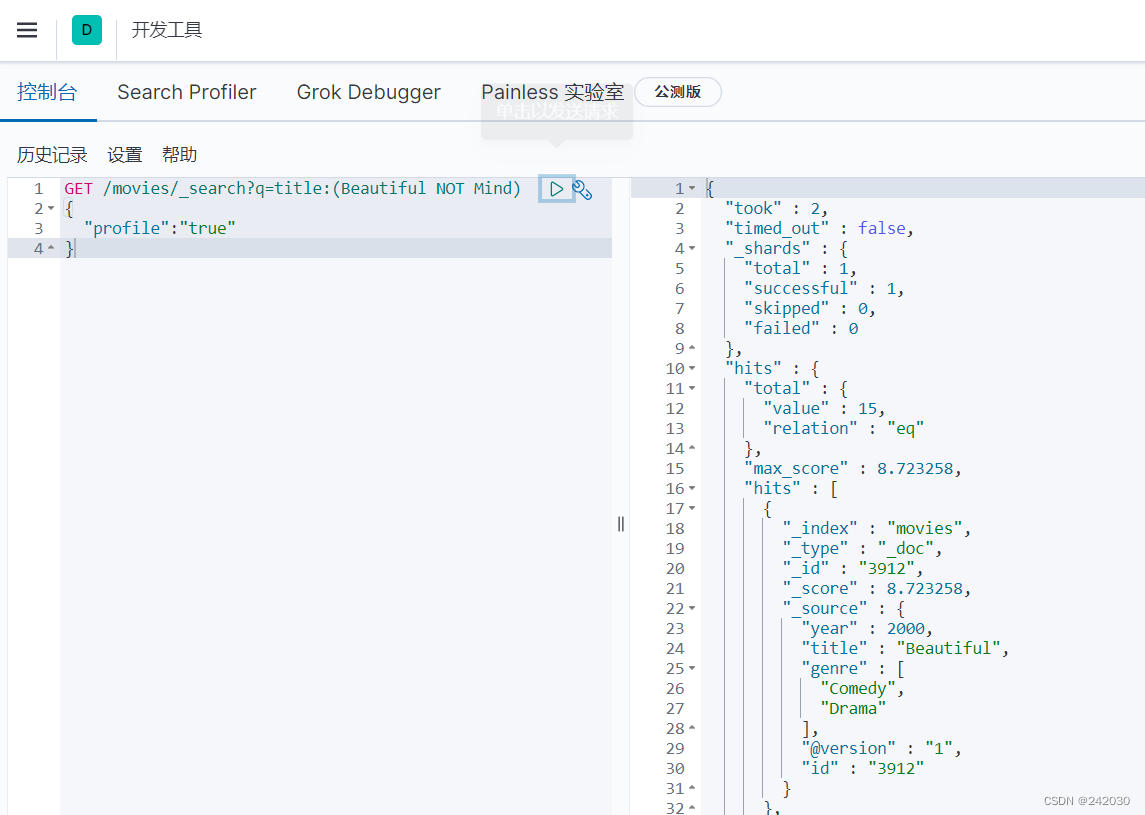Click the "@version" : "1" line

coord(881,749)
